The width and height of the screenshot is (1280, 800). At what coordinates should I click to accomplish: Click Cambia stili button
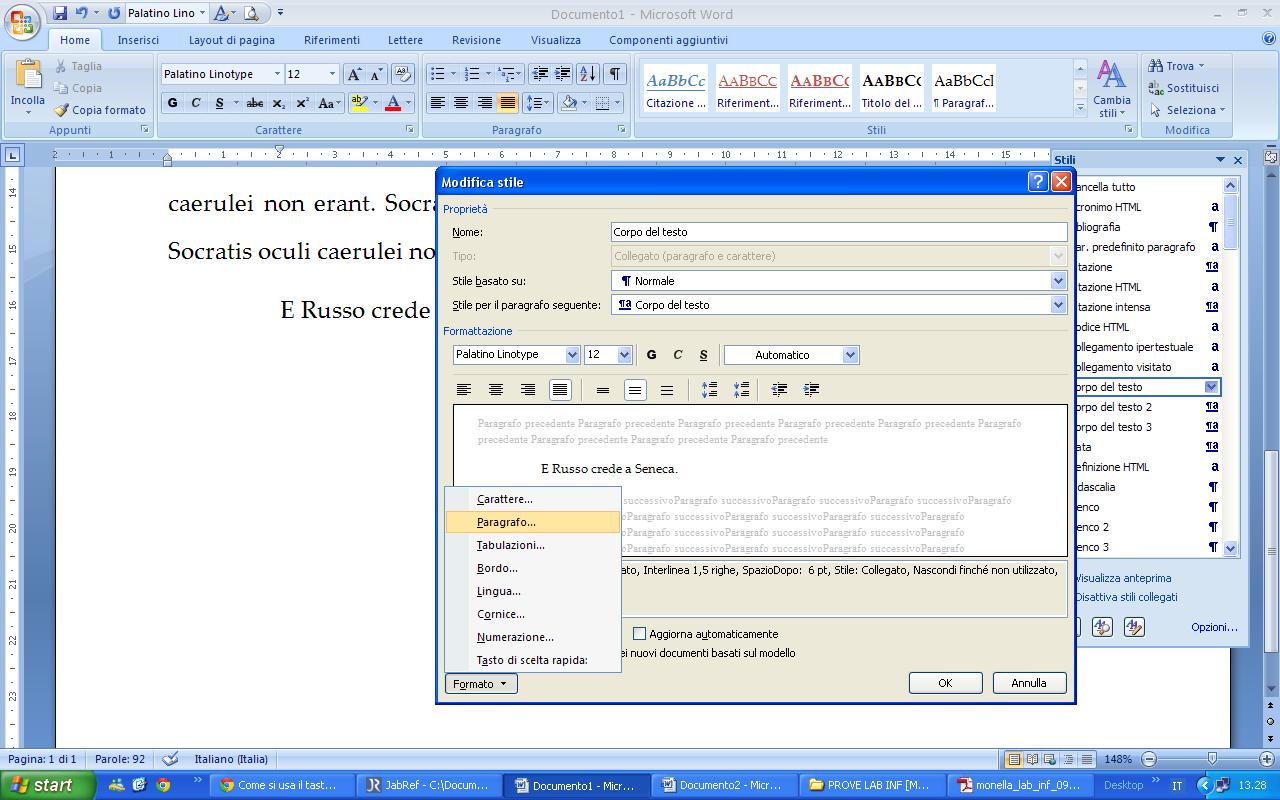tap(1111, 88)
